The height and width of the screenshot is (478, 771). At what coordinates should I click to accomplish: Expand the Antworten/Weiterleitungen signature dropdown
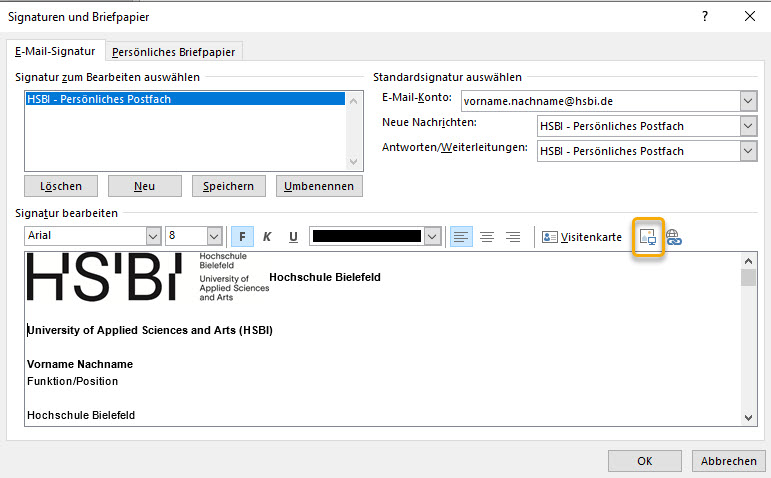coord(748,151)
